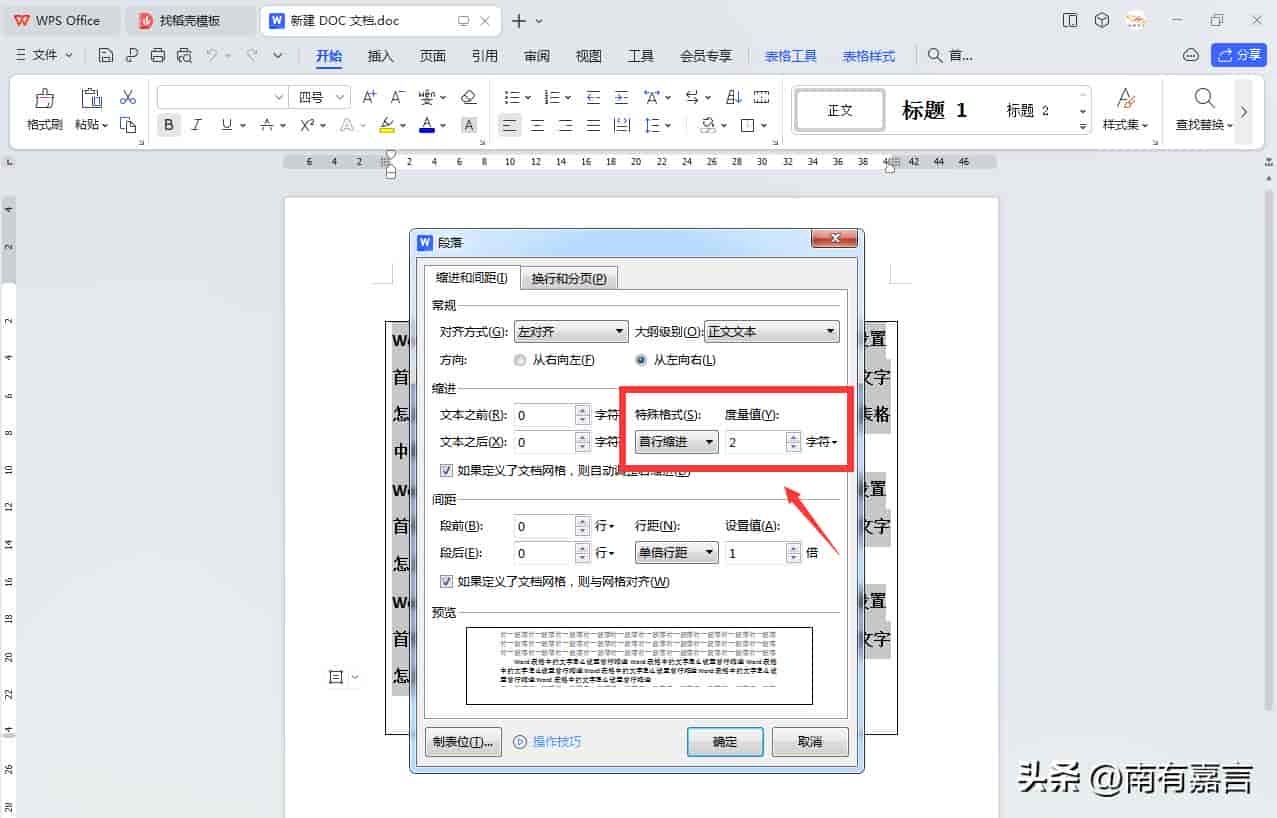Click the Decrease indent icon
The width and height of the screenshot is (1277, 818).
coord(593,97)
